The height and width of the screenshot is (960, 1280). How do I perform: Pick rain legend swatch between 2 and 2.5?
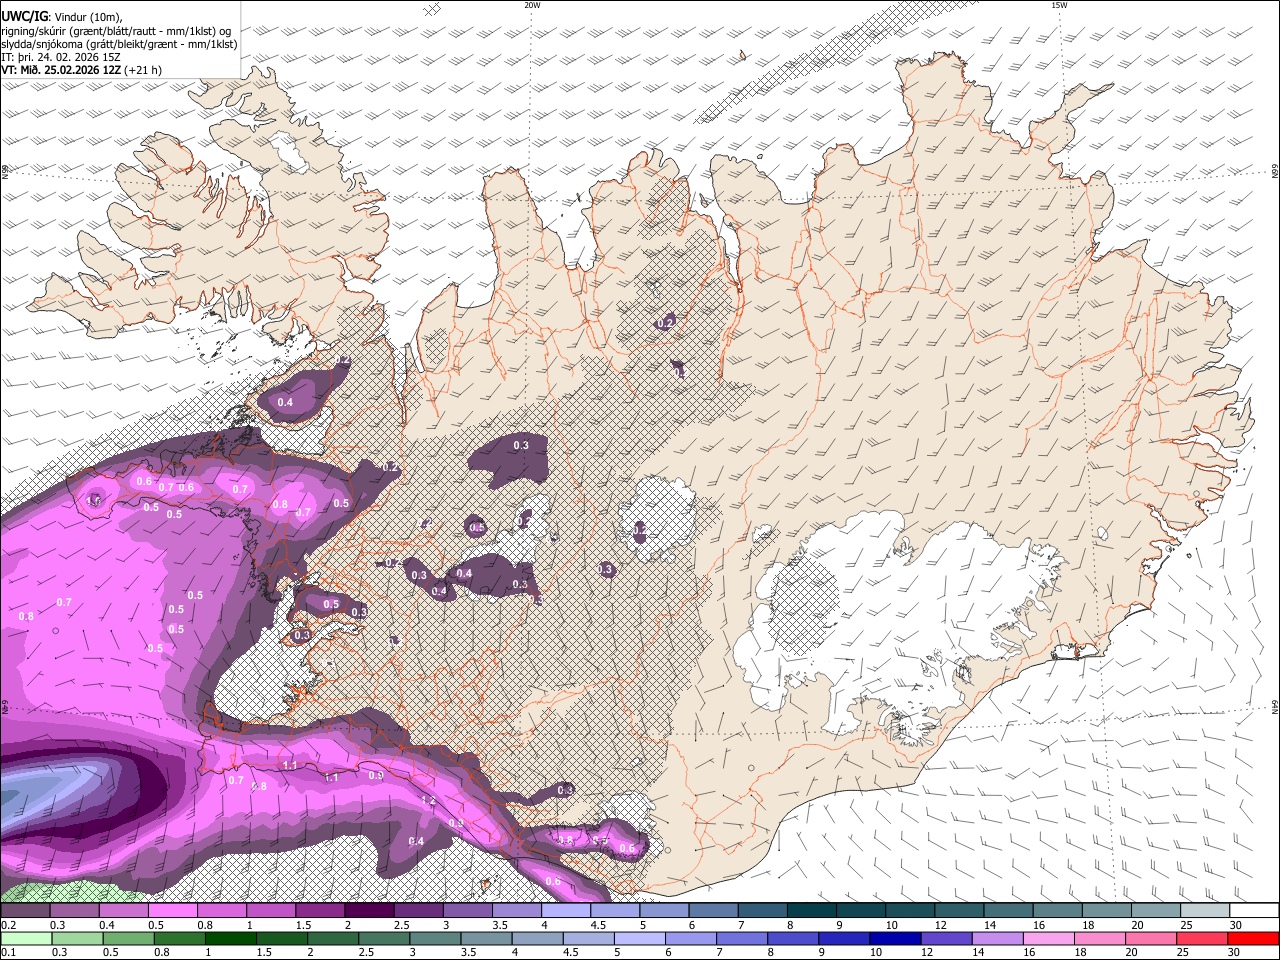(x=333, y=939)
